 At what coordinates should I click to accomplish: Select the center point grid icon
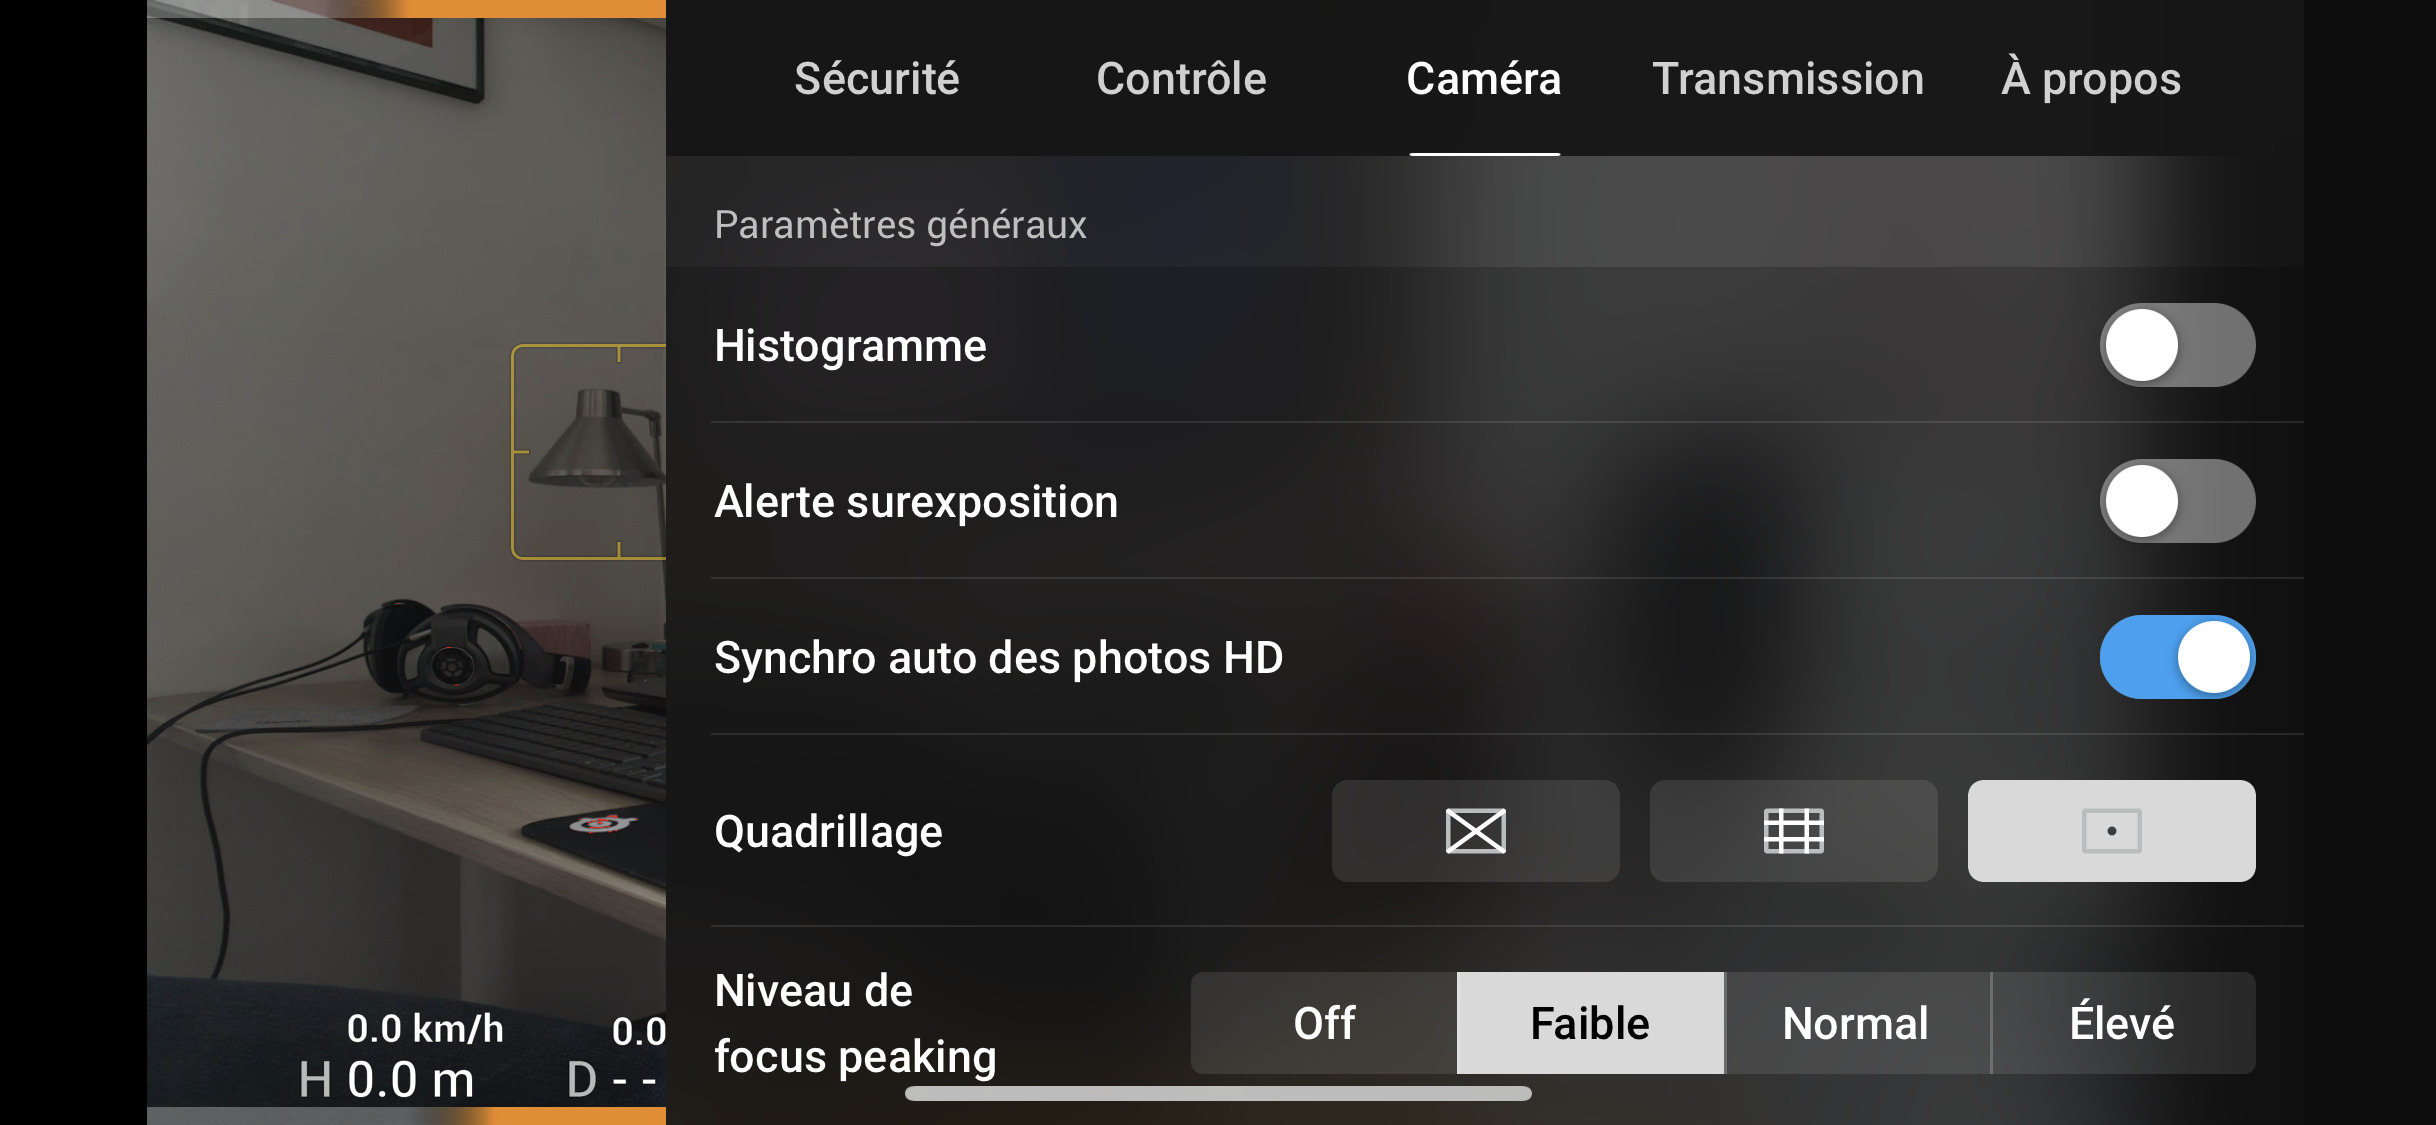tap(2110, 831)
